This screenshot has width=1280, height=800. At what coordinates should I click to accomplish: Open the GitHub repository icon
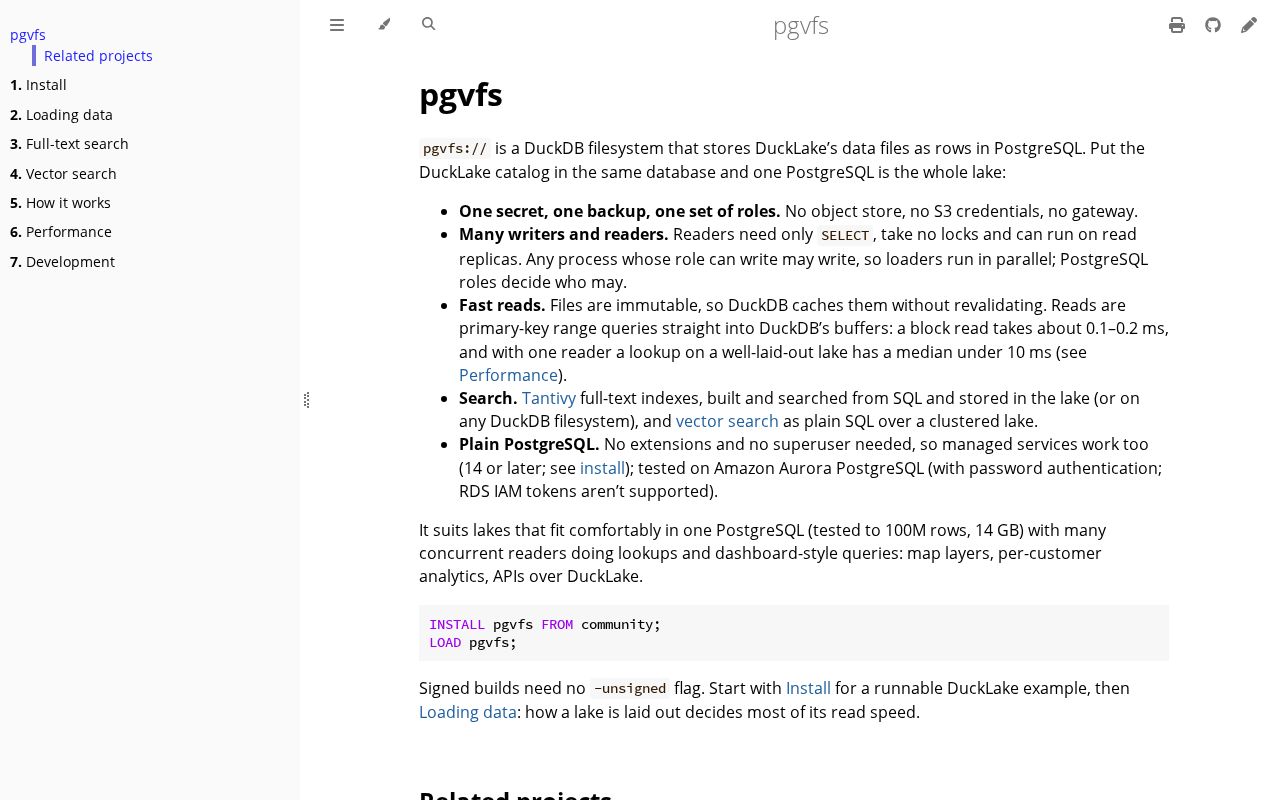tap(1213, 25)
